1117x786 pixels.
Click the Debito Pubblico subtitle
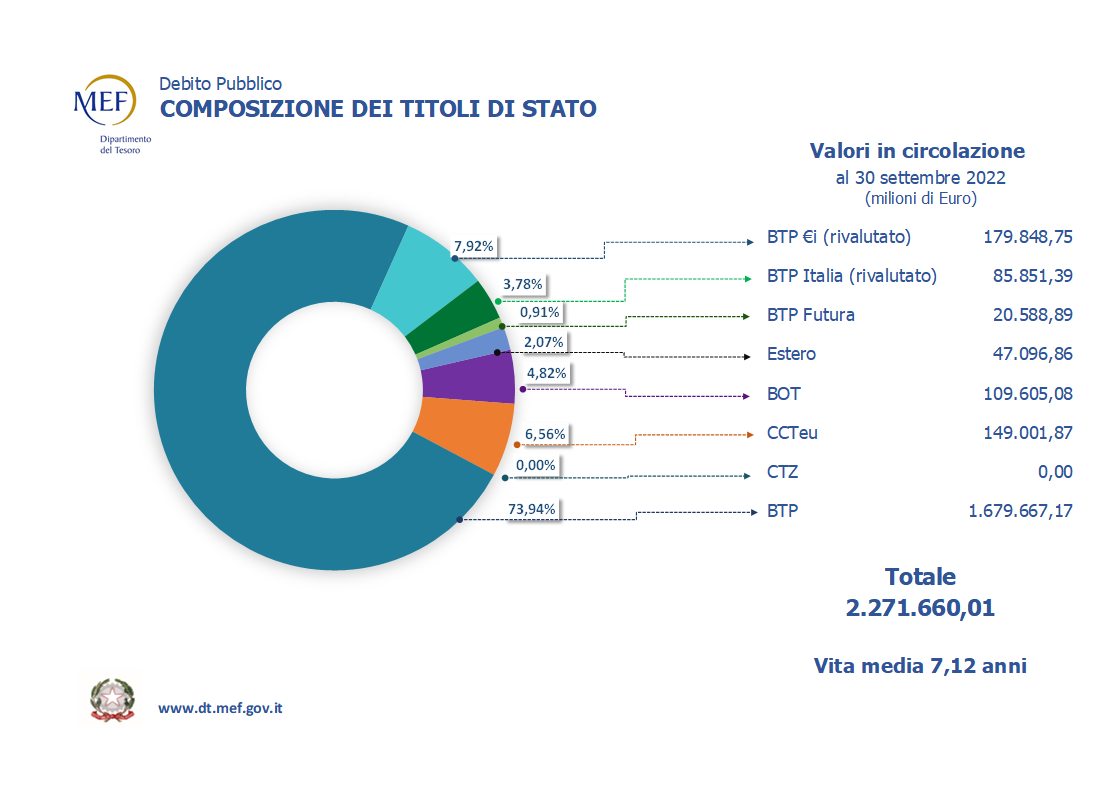point(220,84)
